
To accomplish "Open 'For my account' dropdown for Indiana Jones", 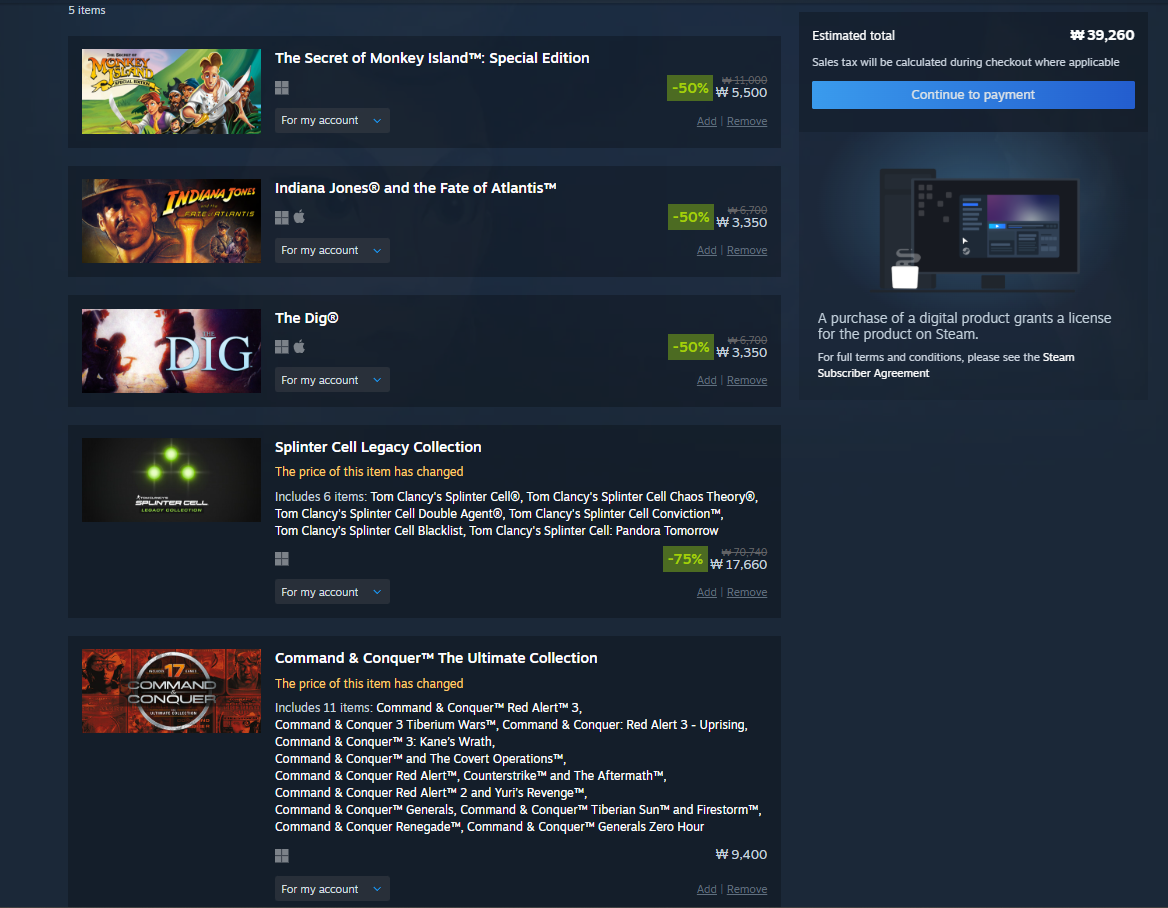I will coord(332,250).
